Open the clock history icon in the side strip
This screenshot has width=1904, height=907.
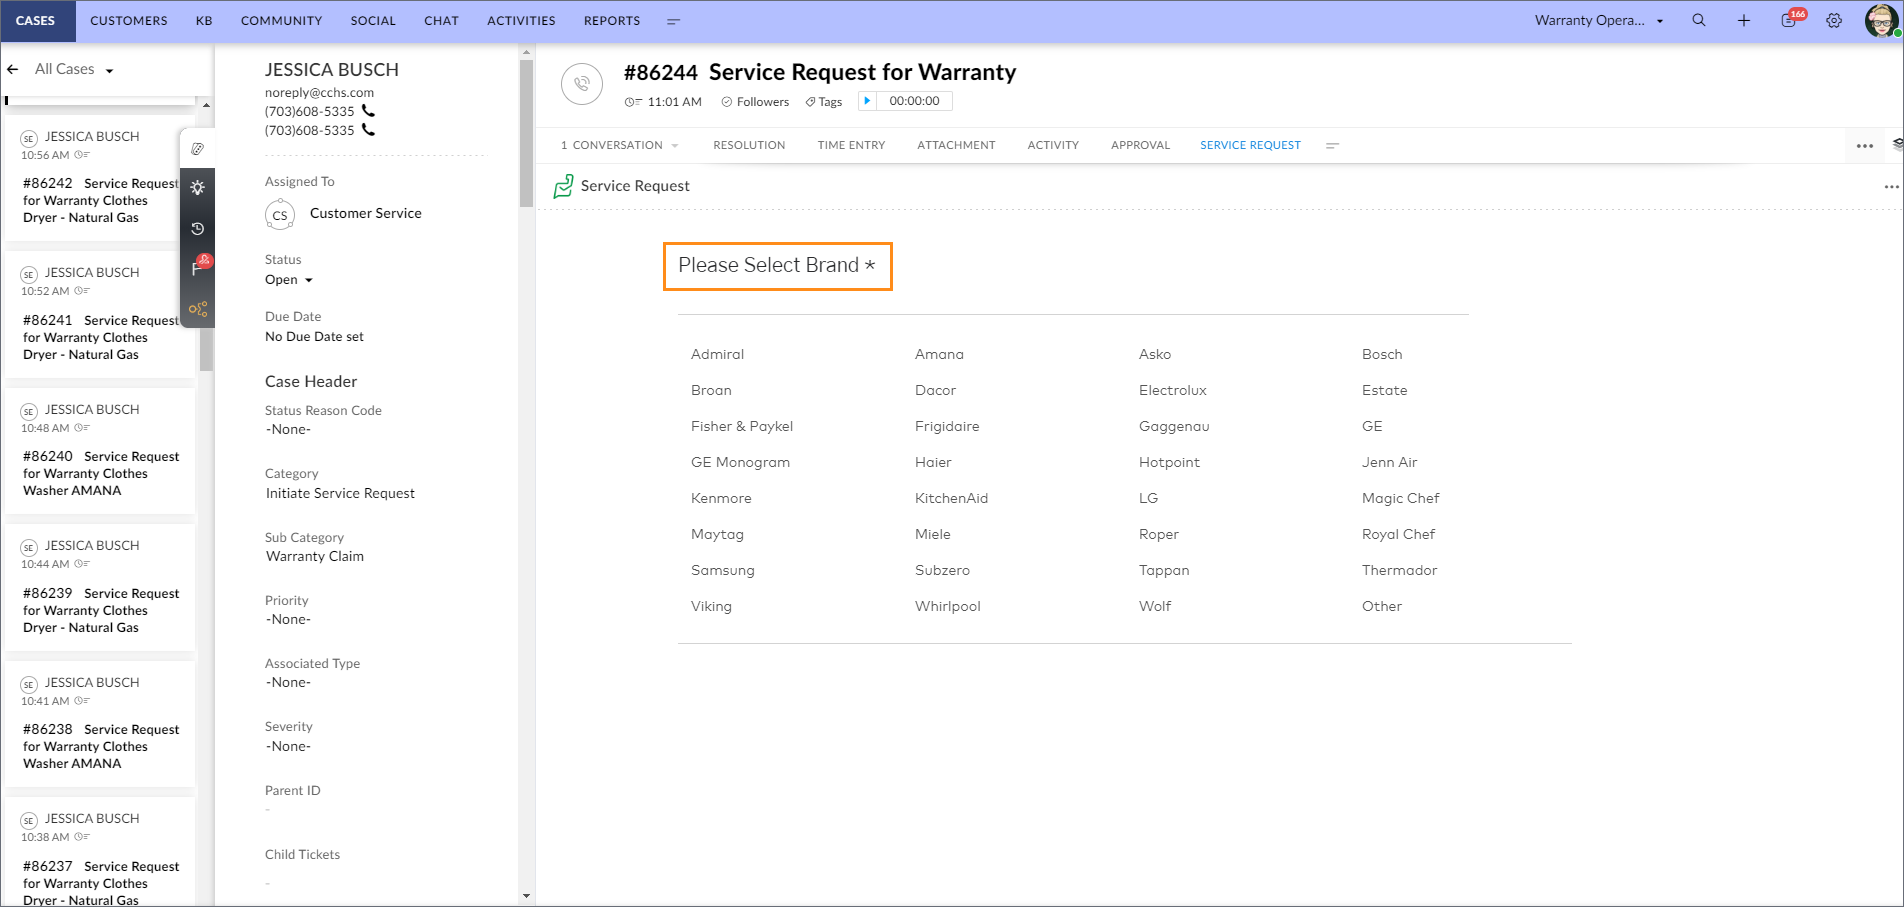click(x=198, y=229)
